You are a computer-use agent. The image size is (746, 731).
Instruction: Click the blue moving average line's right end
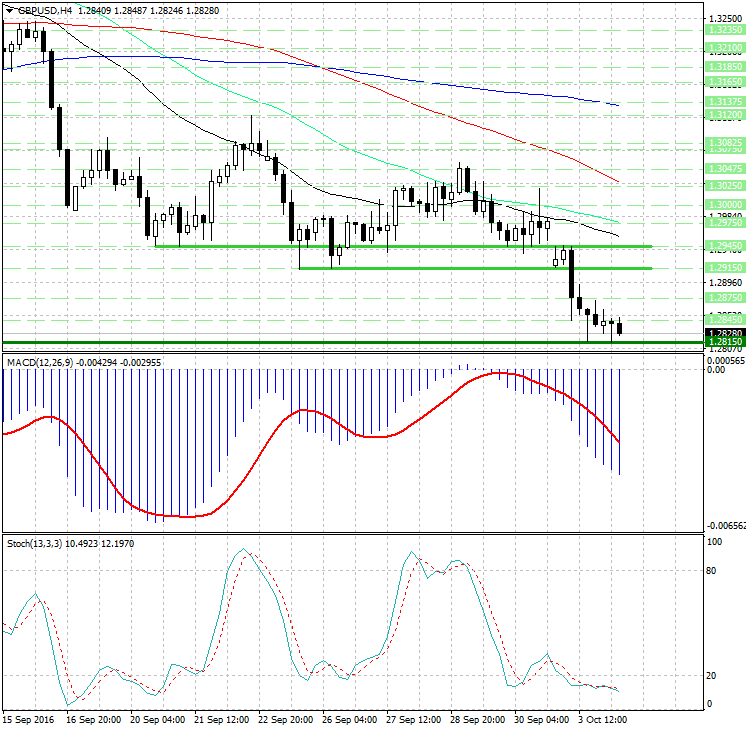[x=617, y=104]
